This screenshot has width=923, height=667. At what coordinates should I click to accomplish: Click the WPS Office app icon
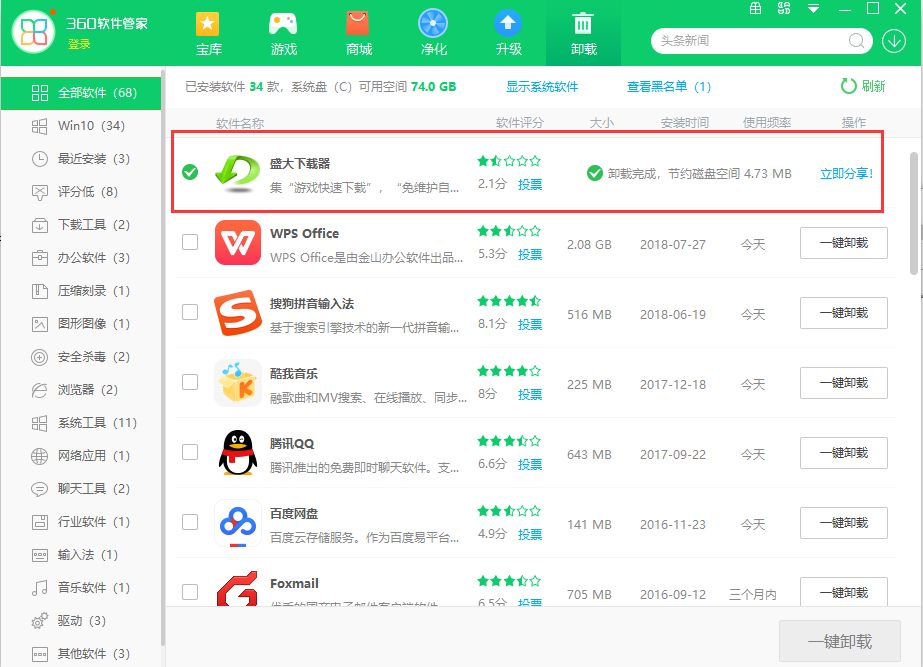(238, 243)
